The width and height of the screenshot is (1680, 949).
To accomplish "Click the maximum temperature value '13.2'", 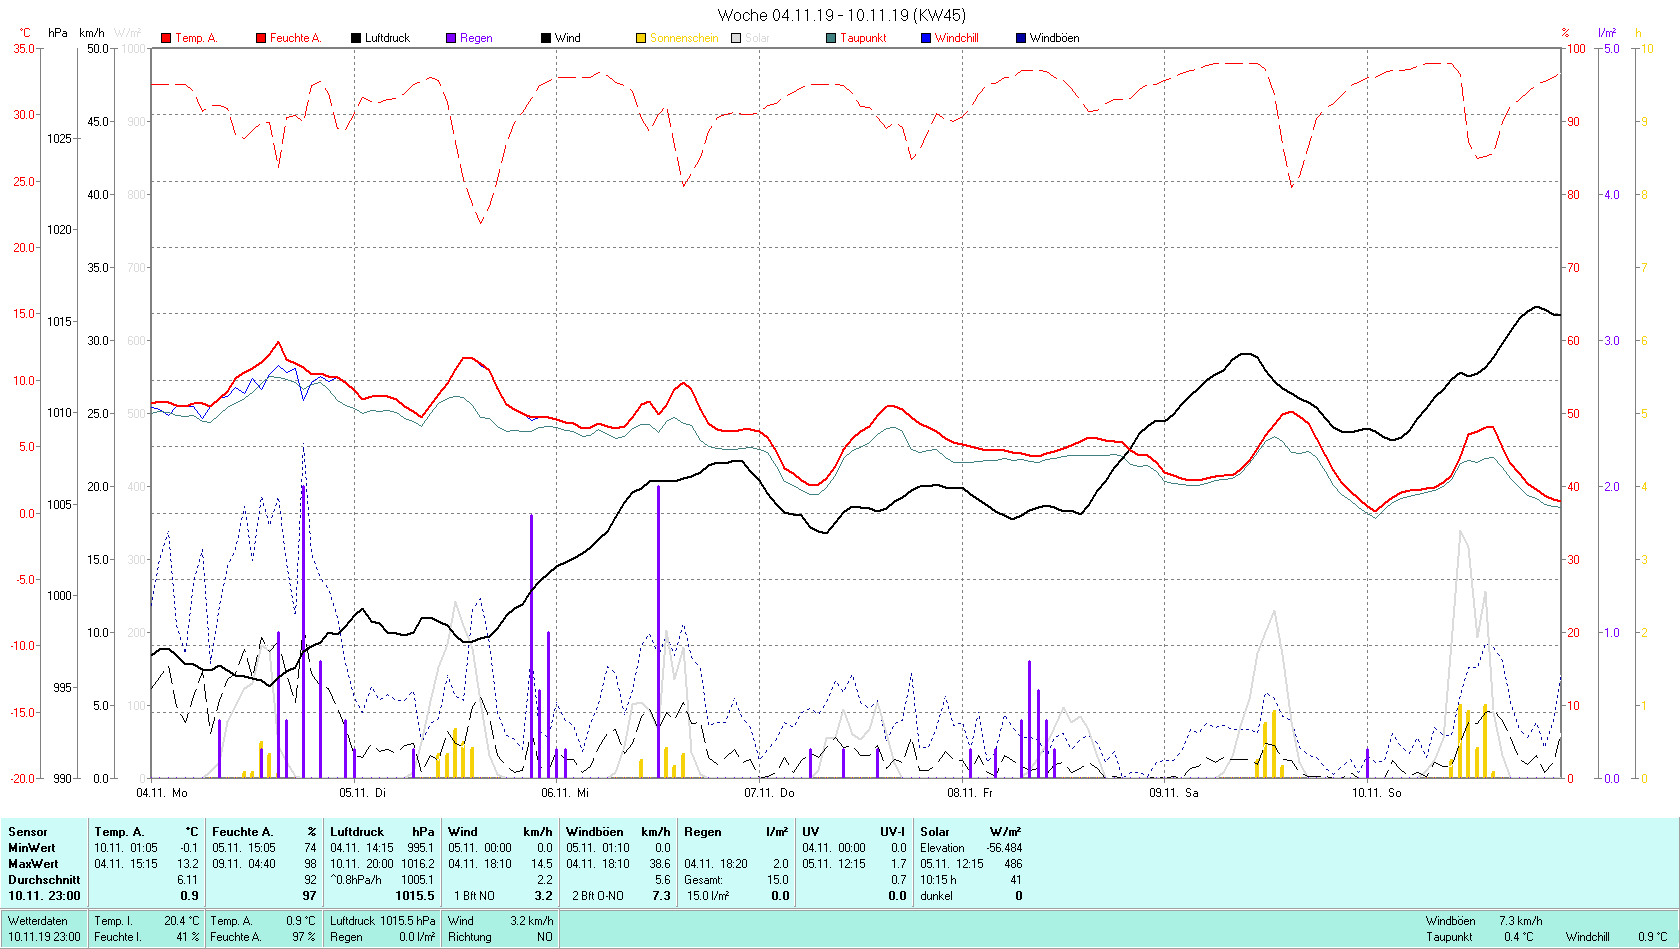I will 188,864.
